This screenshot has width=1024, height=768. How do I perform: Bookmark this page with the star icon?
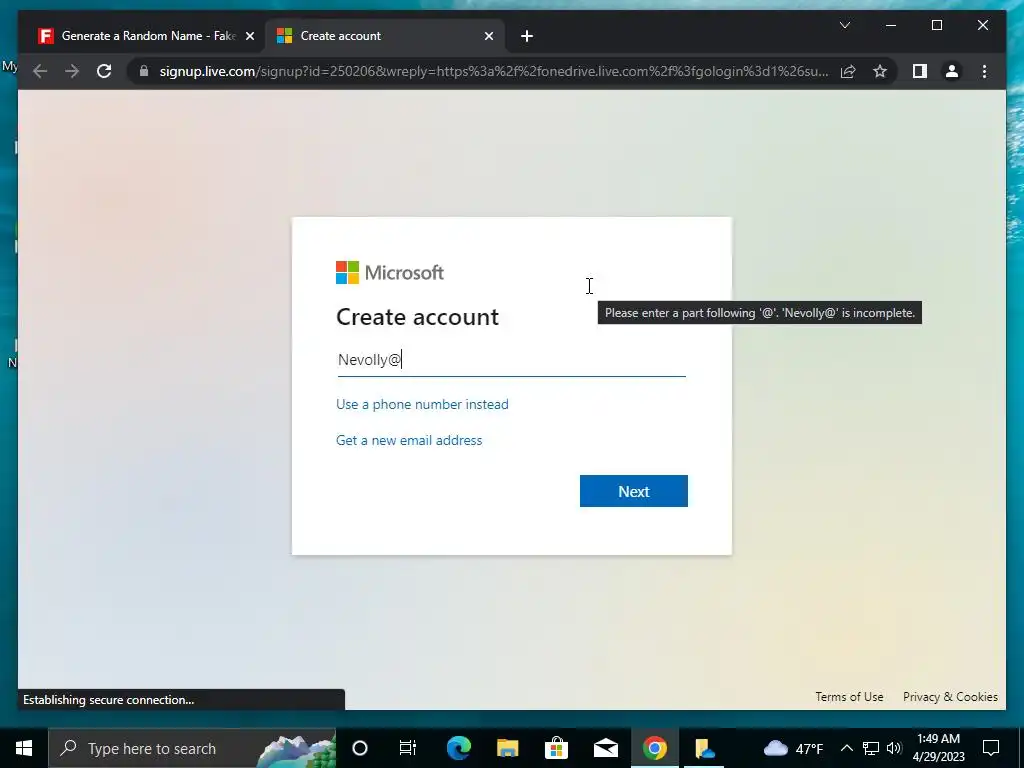pos(880,71)
